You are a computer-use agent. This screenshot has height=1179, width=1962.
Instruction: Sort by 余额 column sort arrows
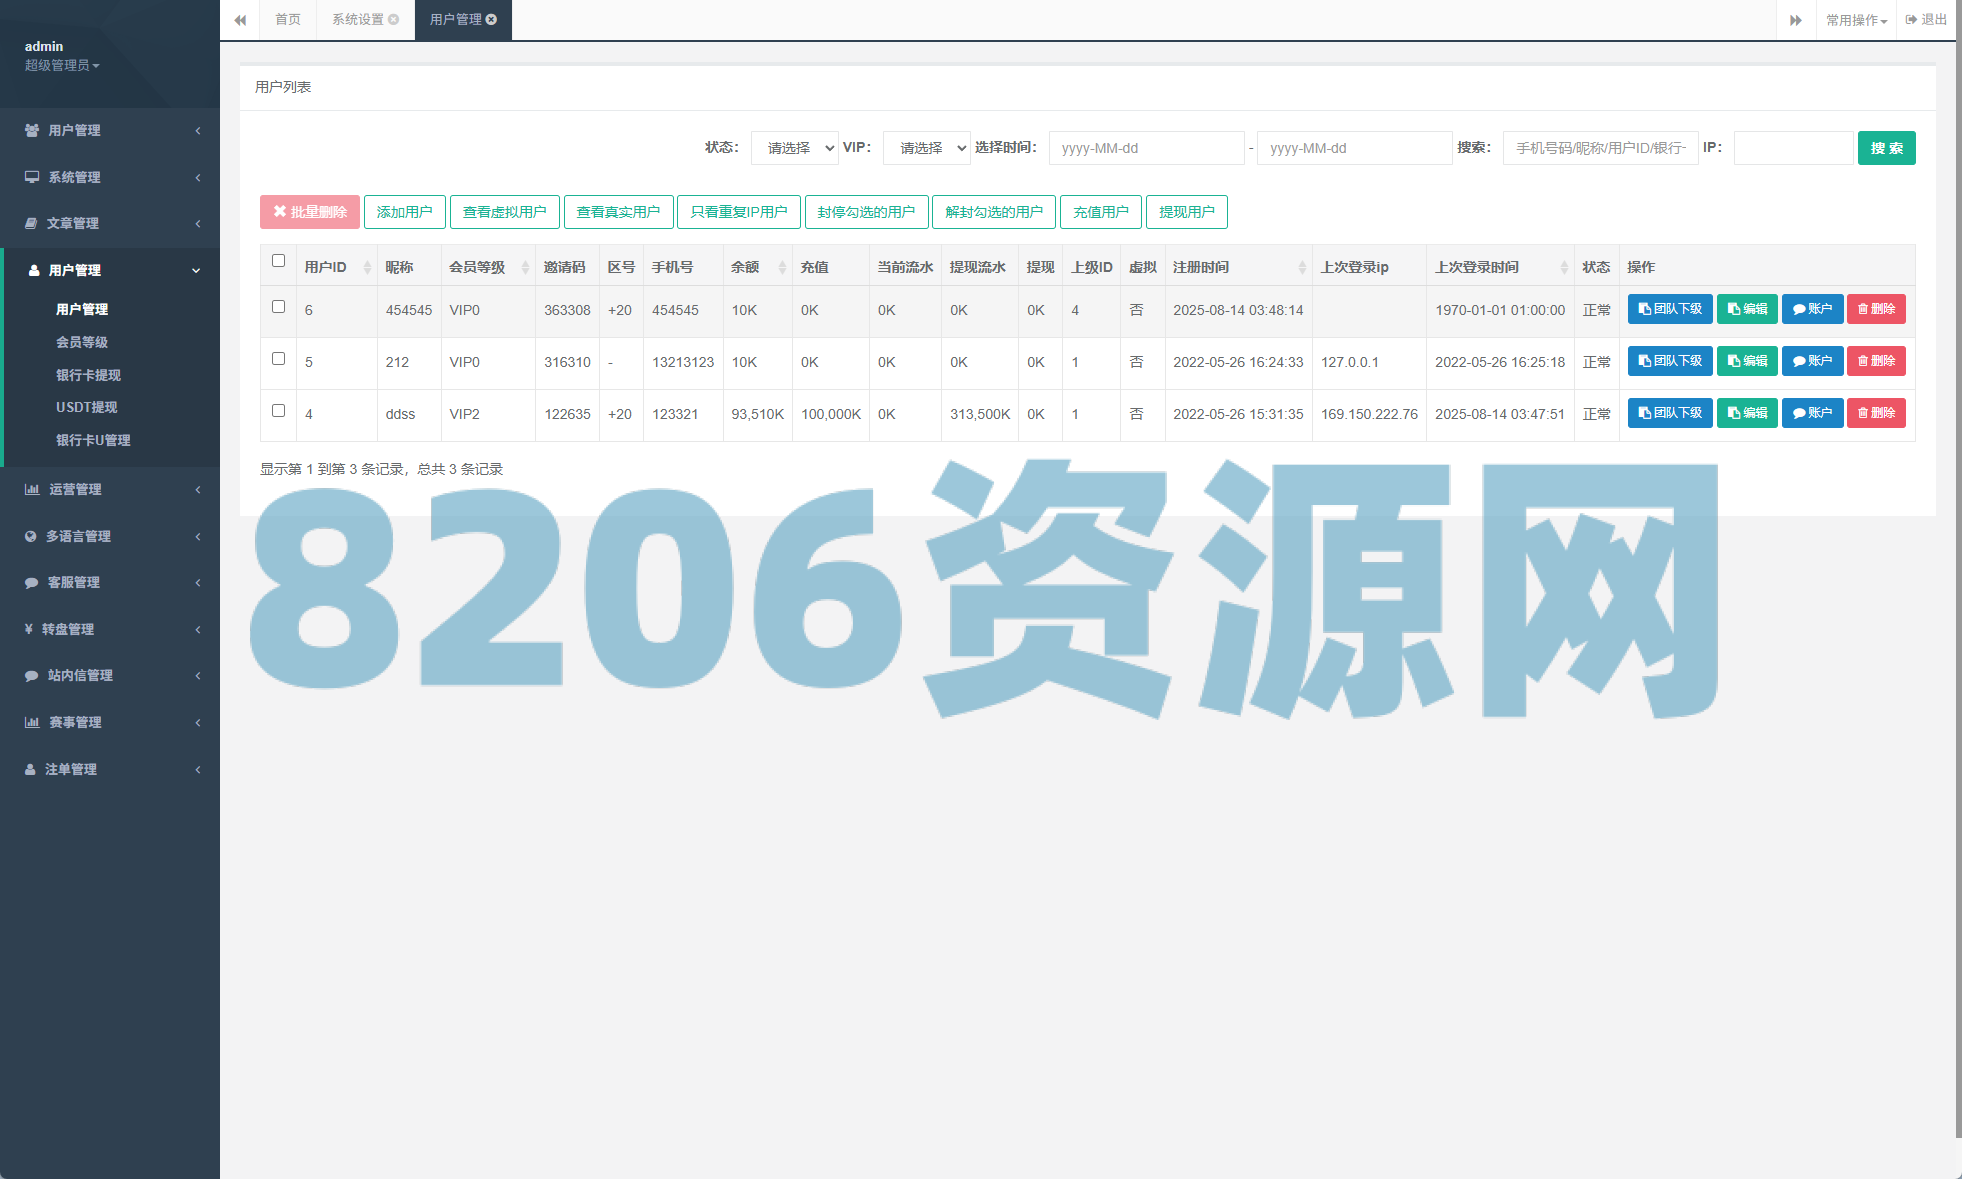[782, 267]
